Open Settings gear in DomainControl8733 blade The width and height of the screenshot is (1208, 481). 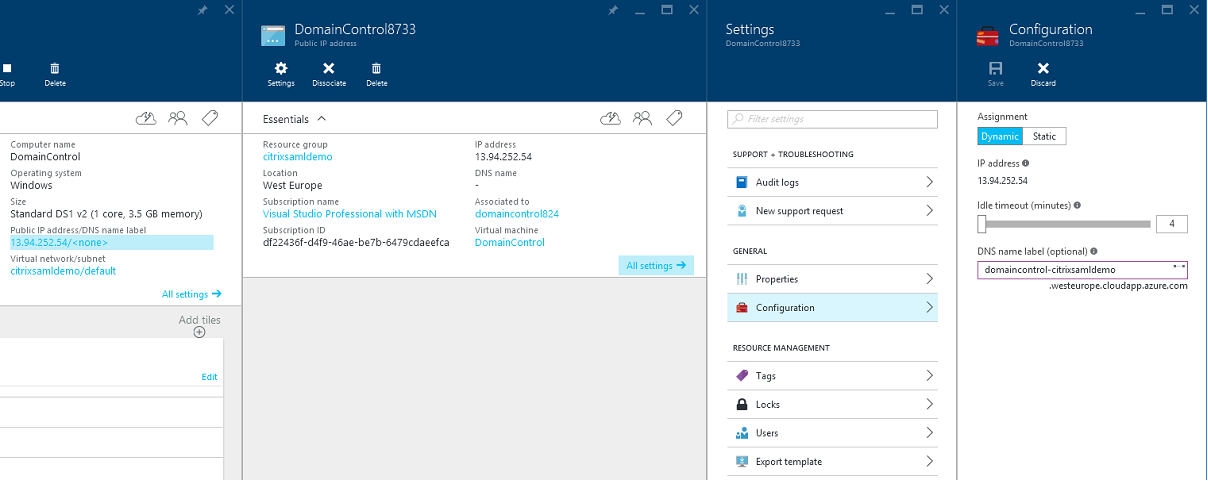(x=281, y=69)
